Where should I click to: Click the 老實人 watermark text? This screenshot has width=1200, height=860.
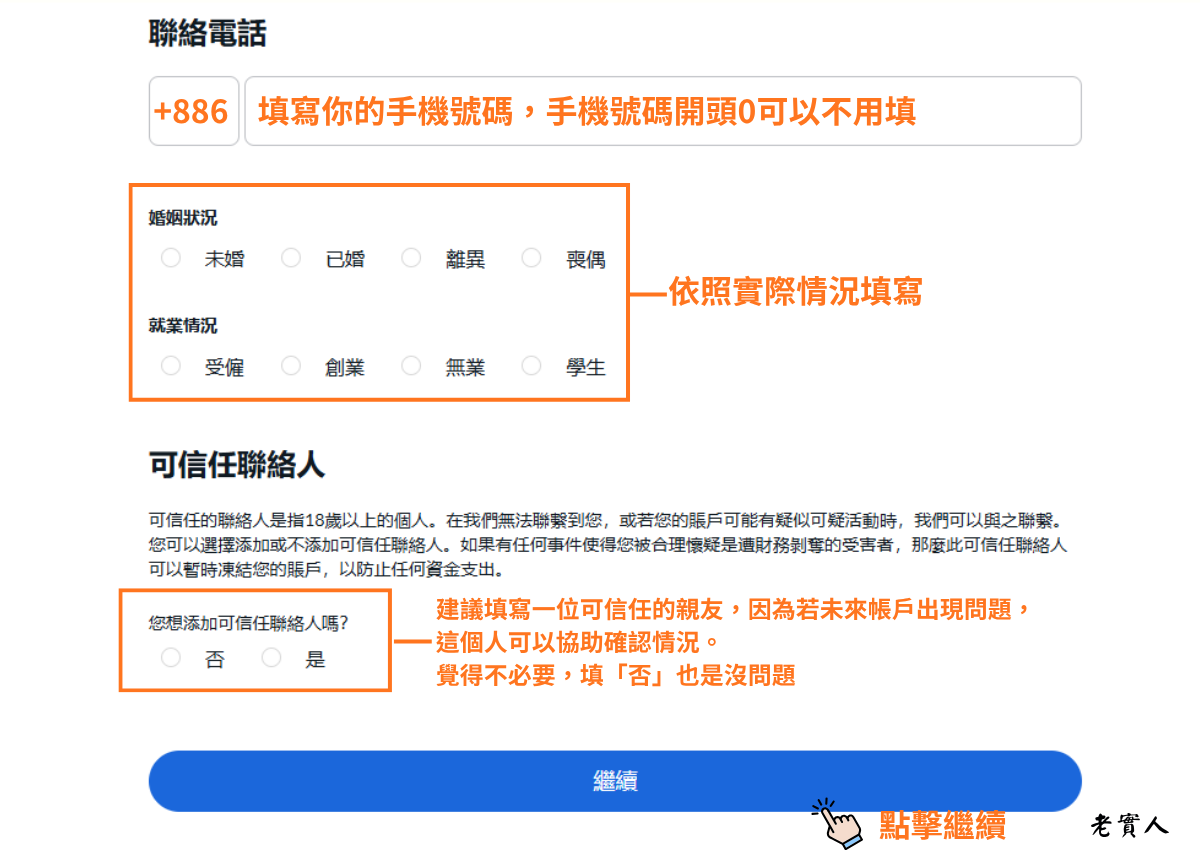[1129, 827]
